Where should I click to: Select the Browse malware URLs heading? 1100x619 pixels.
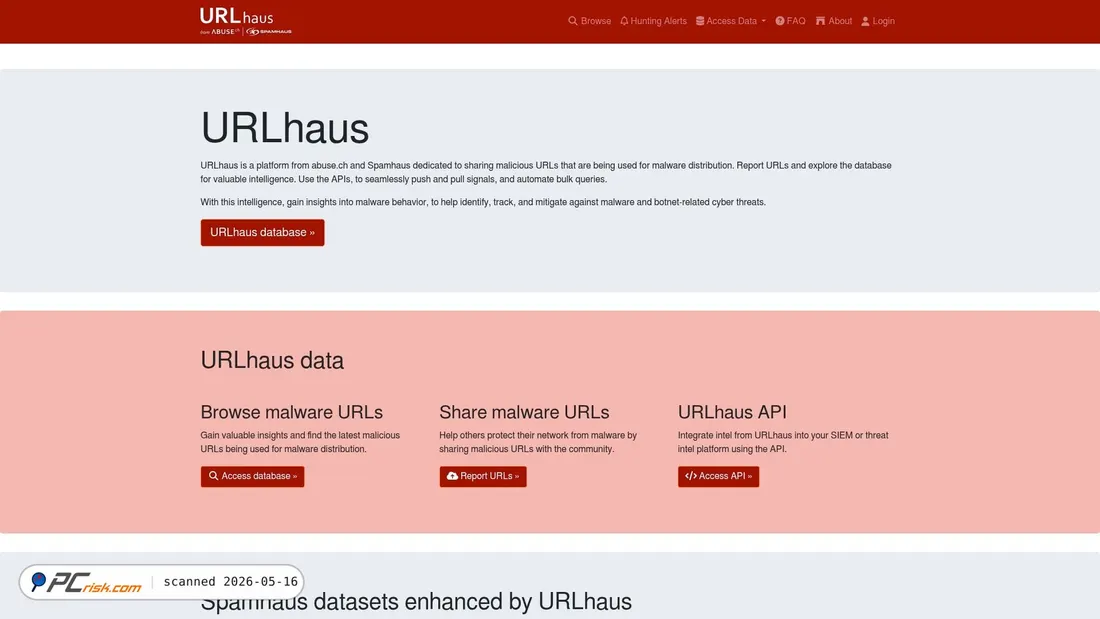pos(292,412)
